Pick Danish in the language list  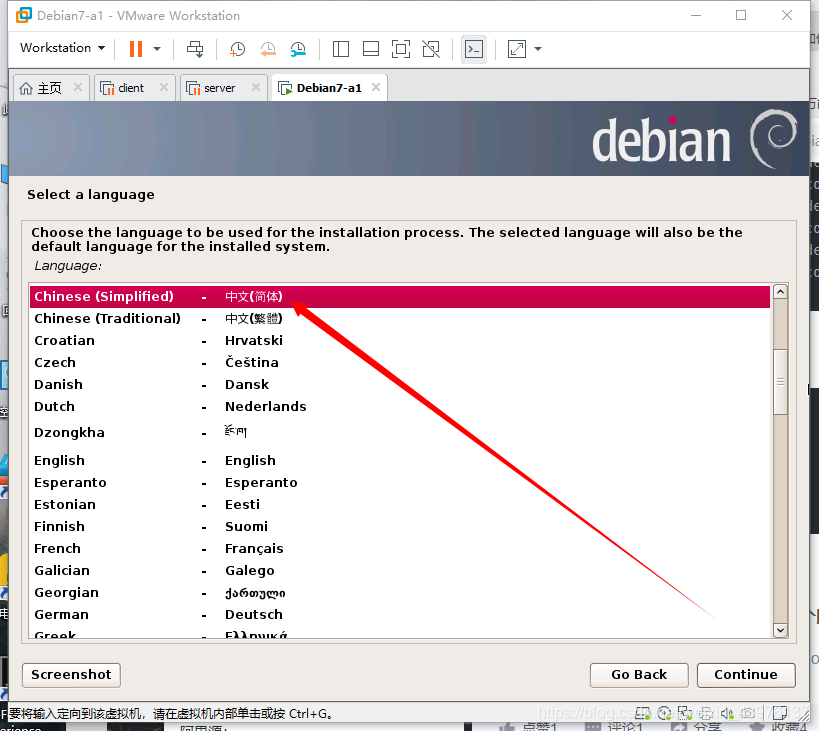coord(400,384)
